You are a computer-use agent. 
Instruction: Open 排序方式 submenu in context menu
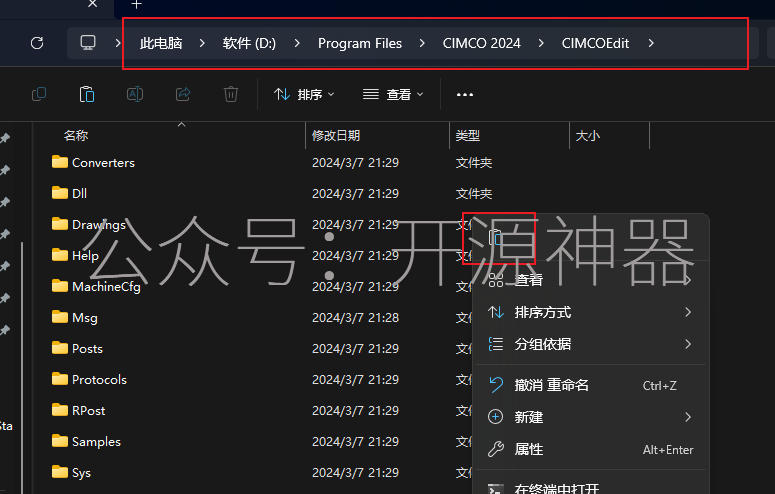(x=590, y=312)
